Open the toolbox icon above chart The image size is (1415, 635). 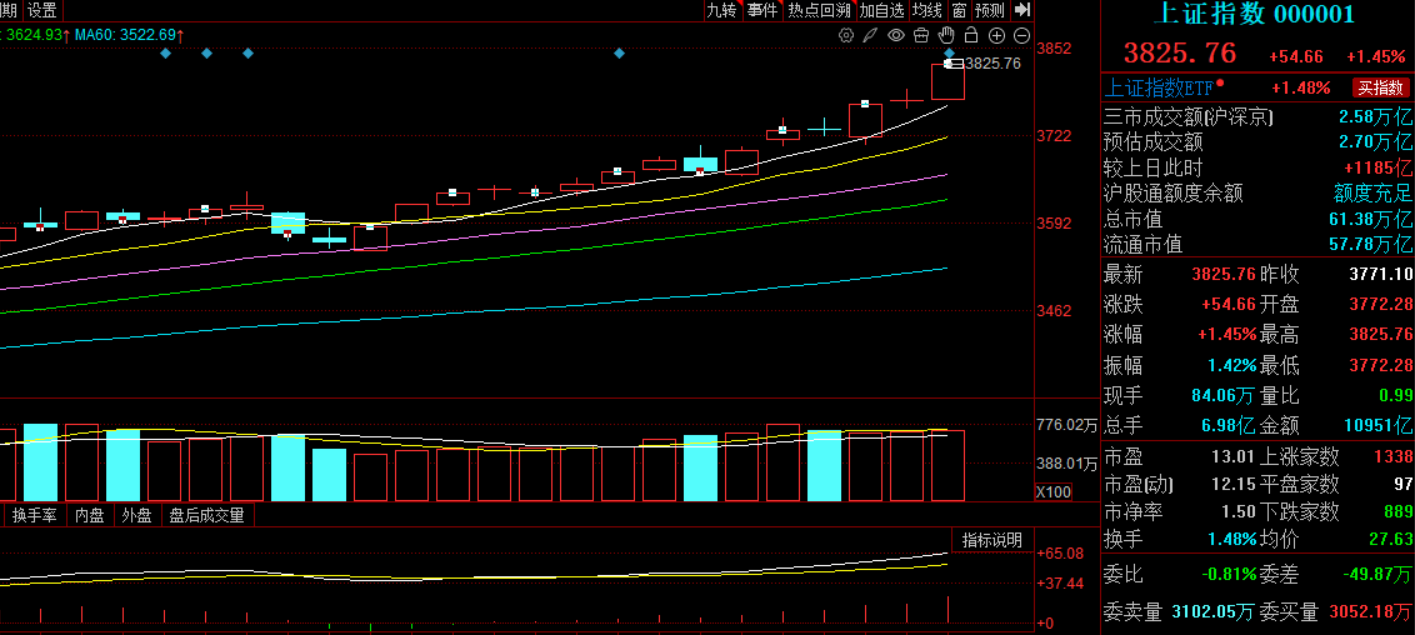point(921,36)
